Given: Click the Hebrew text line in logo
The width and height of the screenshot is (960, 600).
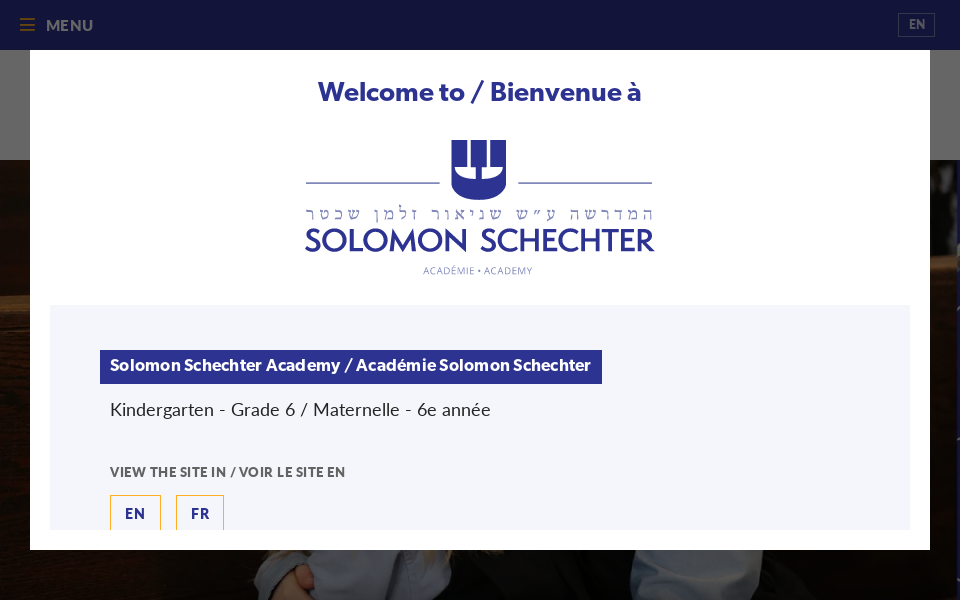Looking at the screenshot, I should [x=480, y=214].
